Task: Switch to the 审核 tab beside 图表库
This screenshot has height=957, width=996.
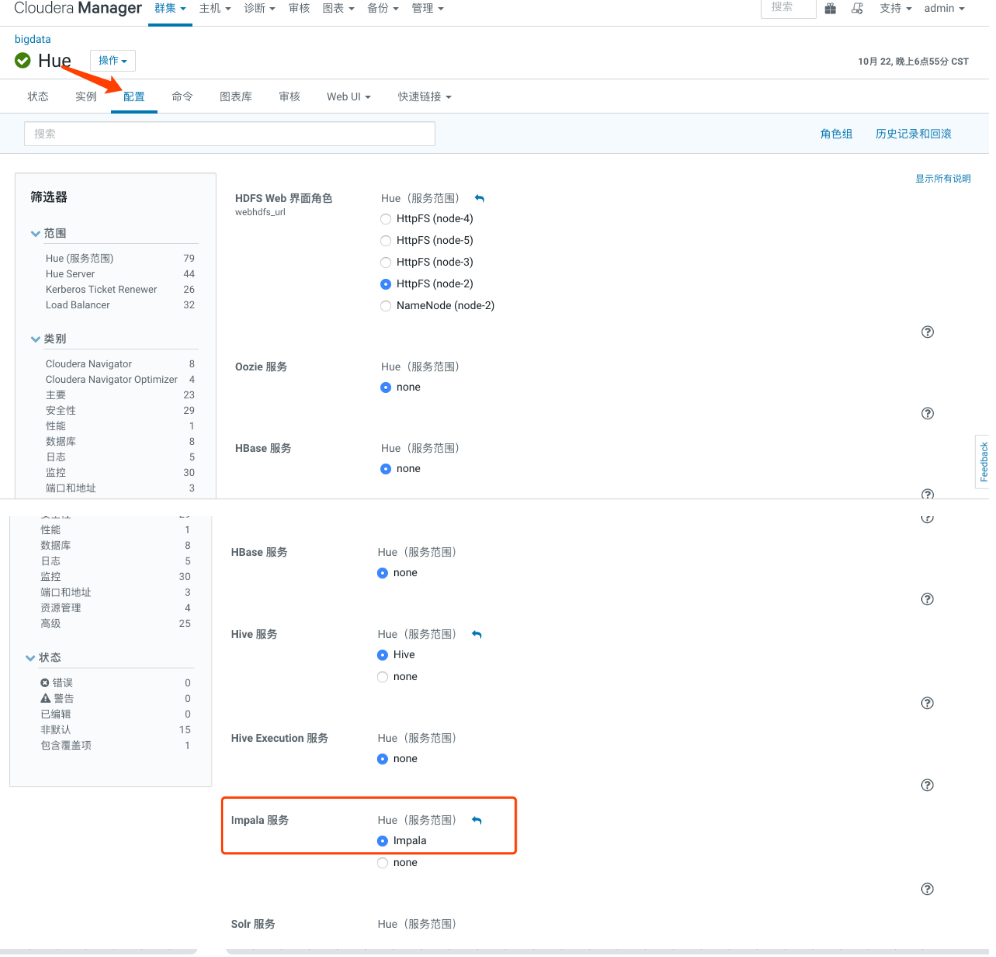Action: pos(292,97)
